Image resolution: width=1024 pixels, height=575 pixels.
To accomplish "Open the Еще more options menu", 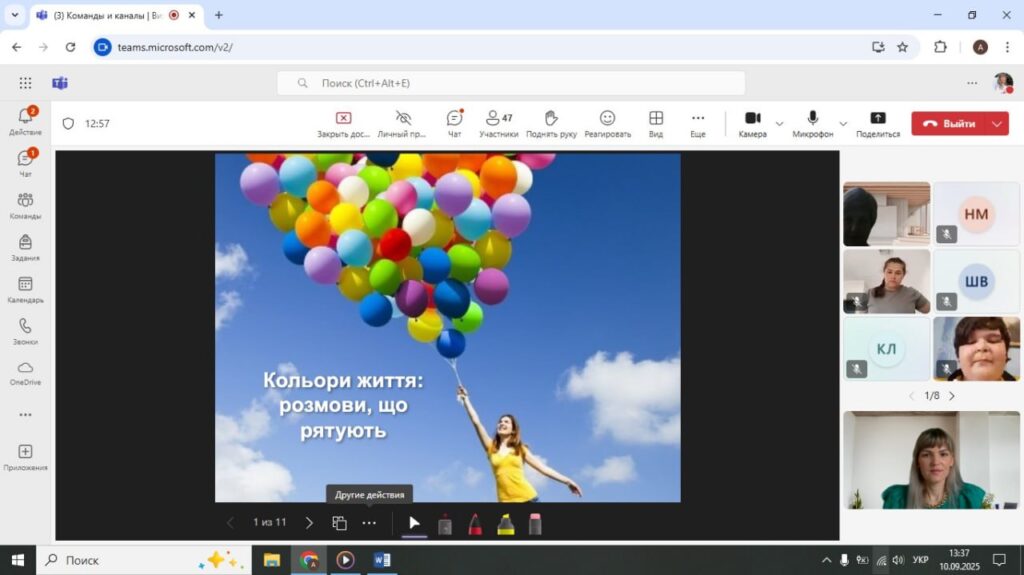I will point(698,118).
